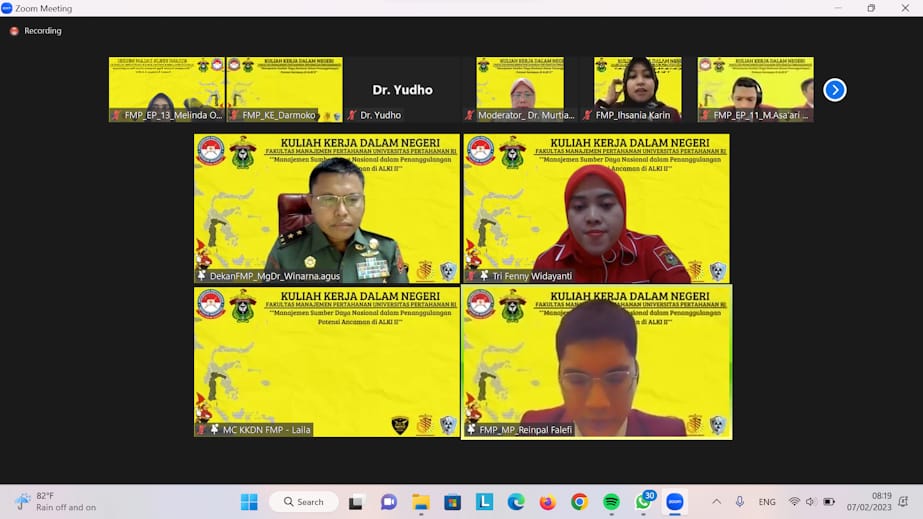The image size is (923, 519).
Task: Open Microsoft Edge browser
Action: (516, 502)
